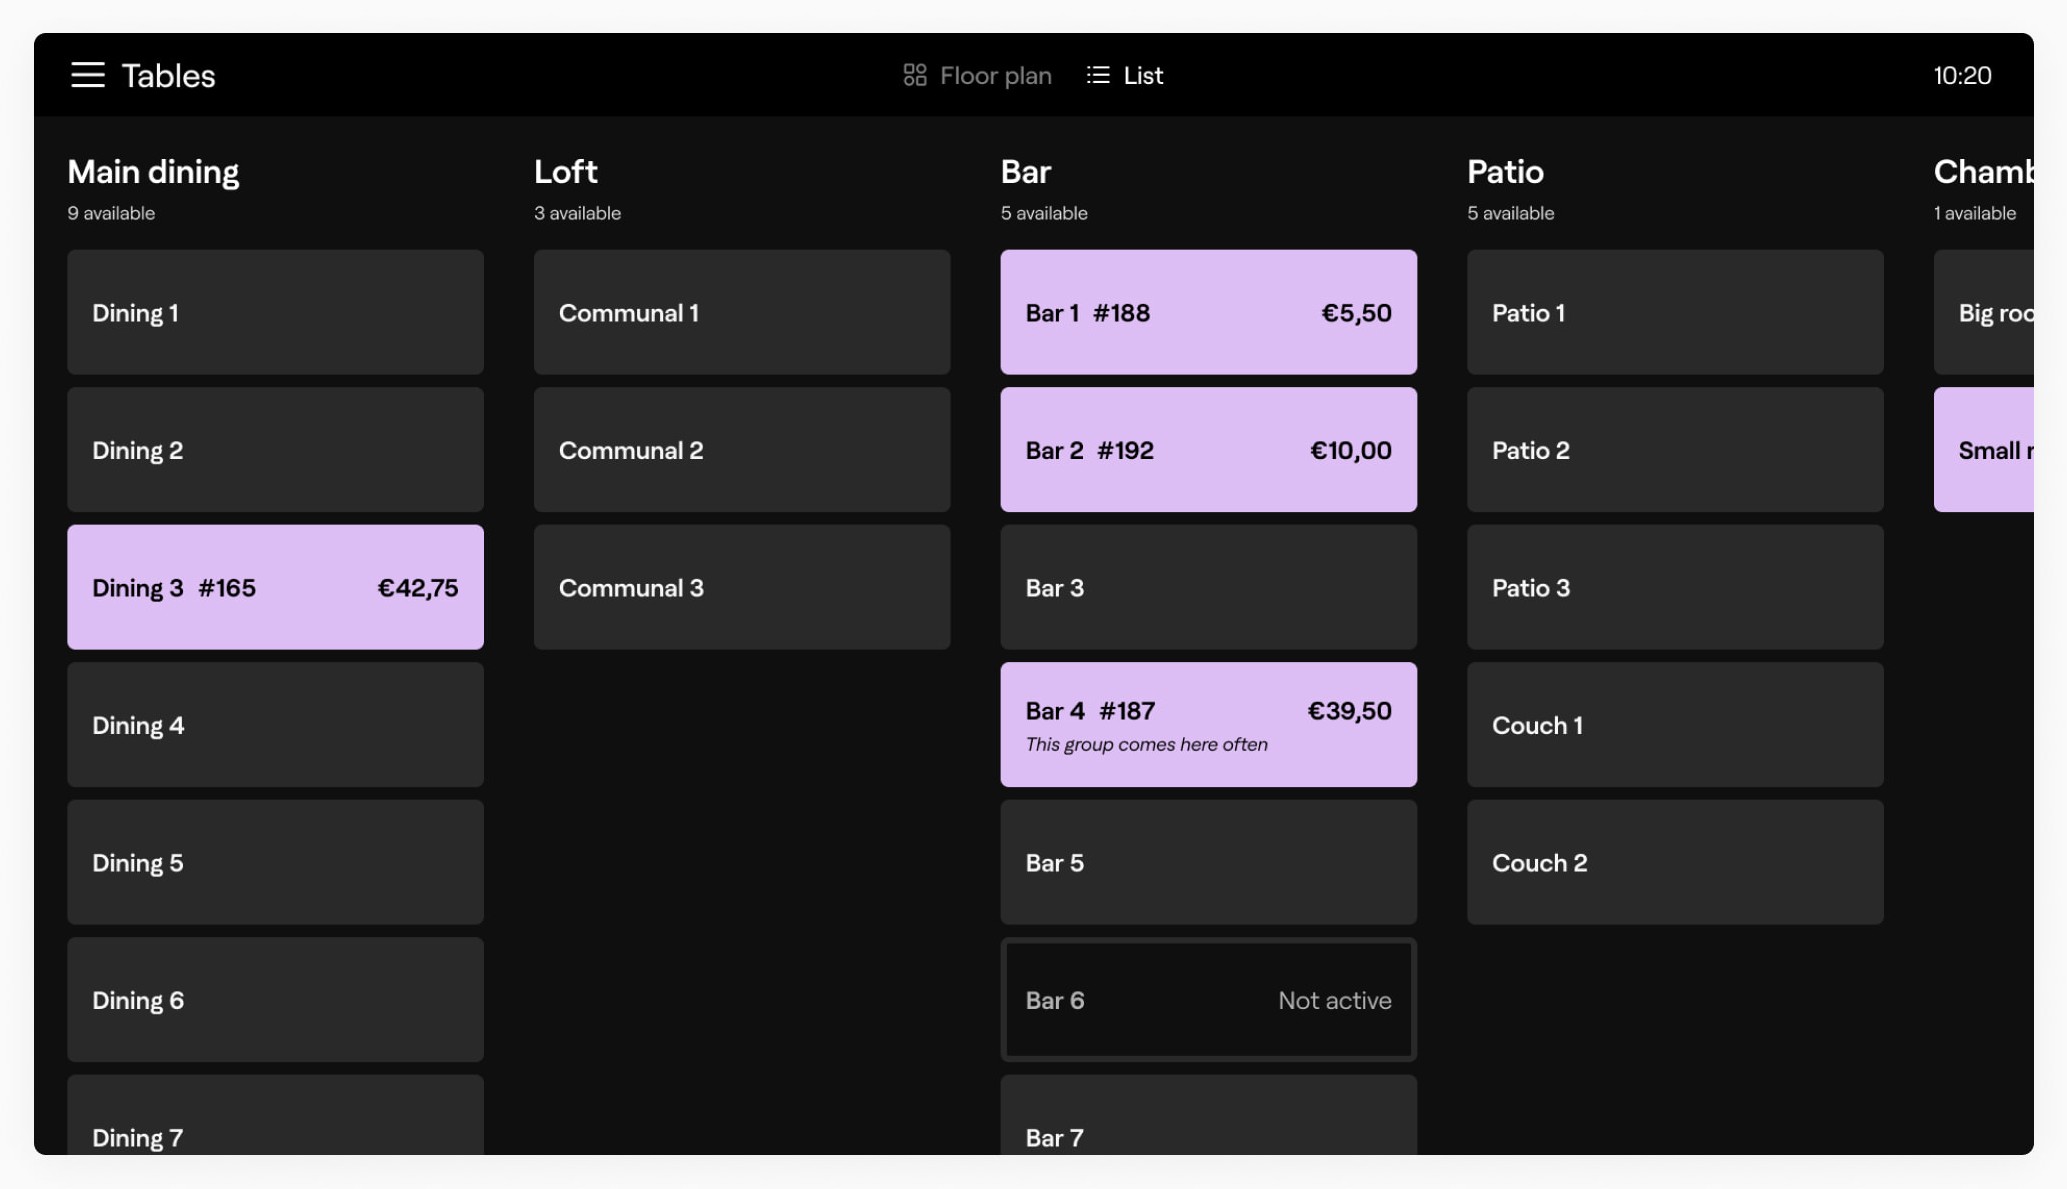Open the hamburger menu

87,75
